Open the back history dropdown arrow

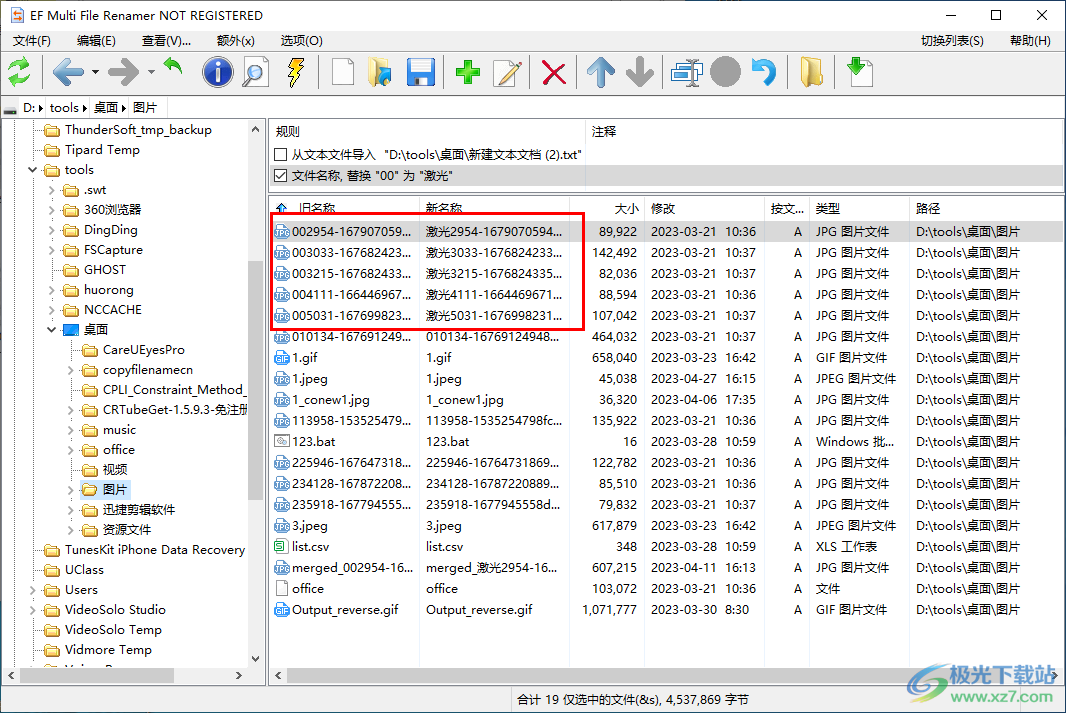[x=95, y=72]
